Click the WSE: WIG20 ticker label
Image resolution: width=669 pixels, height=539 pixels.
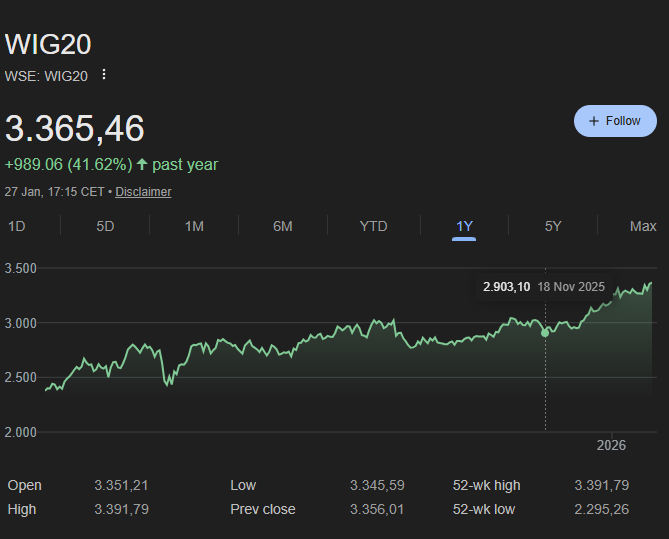46,76
